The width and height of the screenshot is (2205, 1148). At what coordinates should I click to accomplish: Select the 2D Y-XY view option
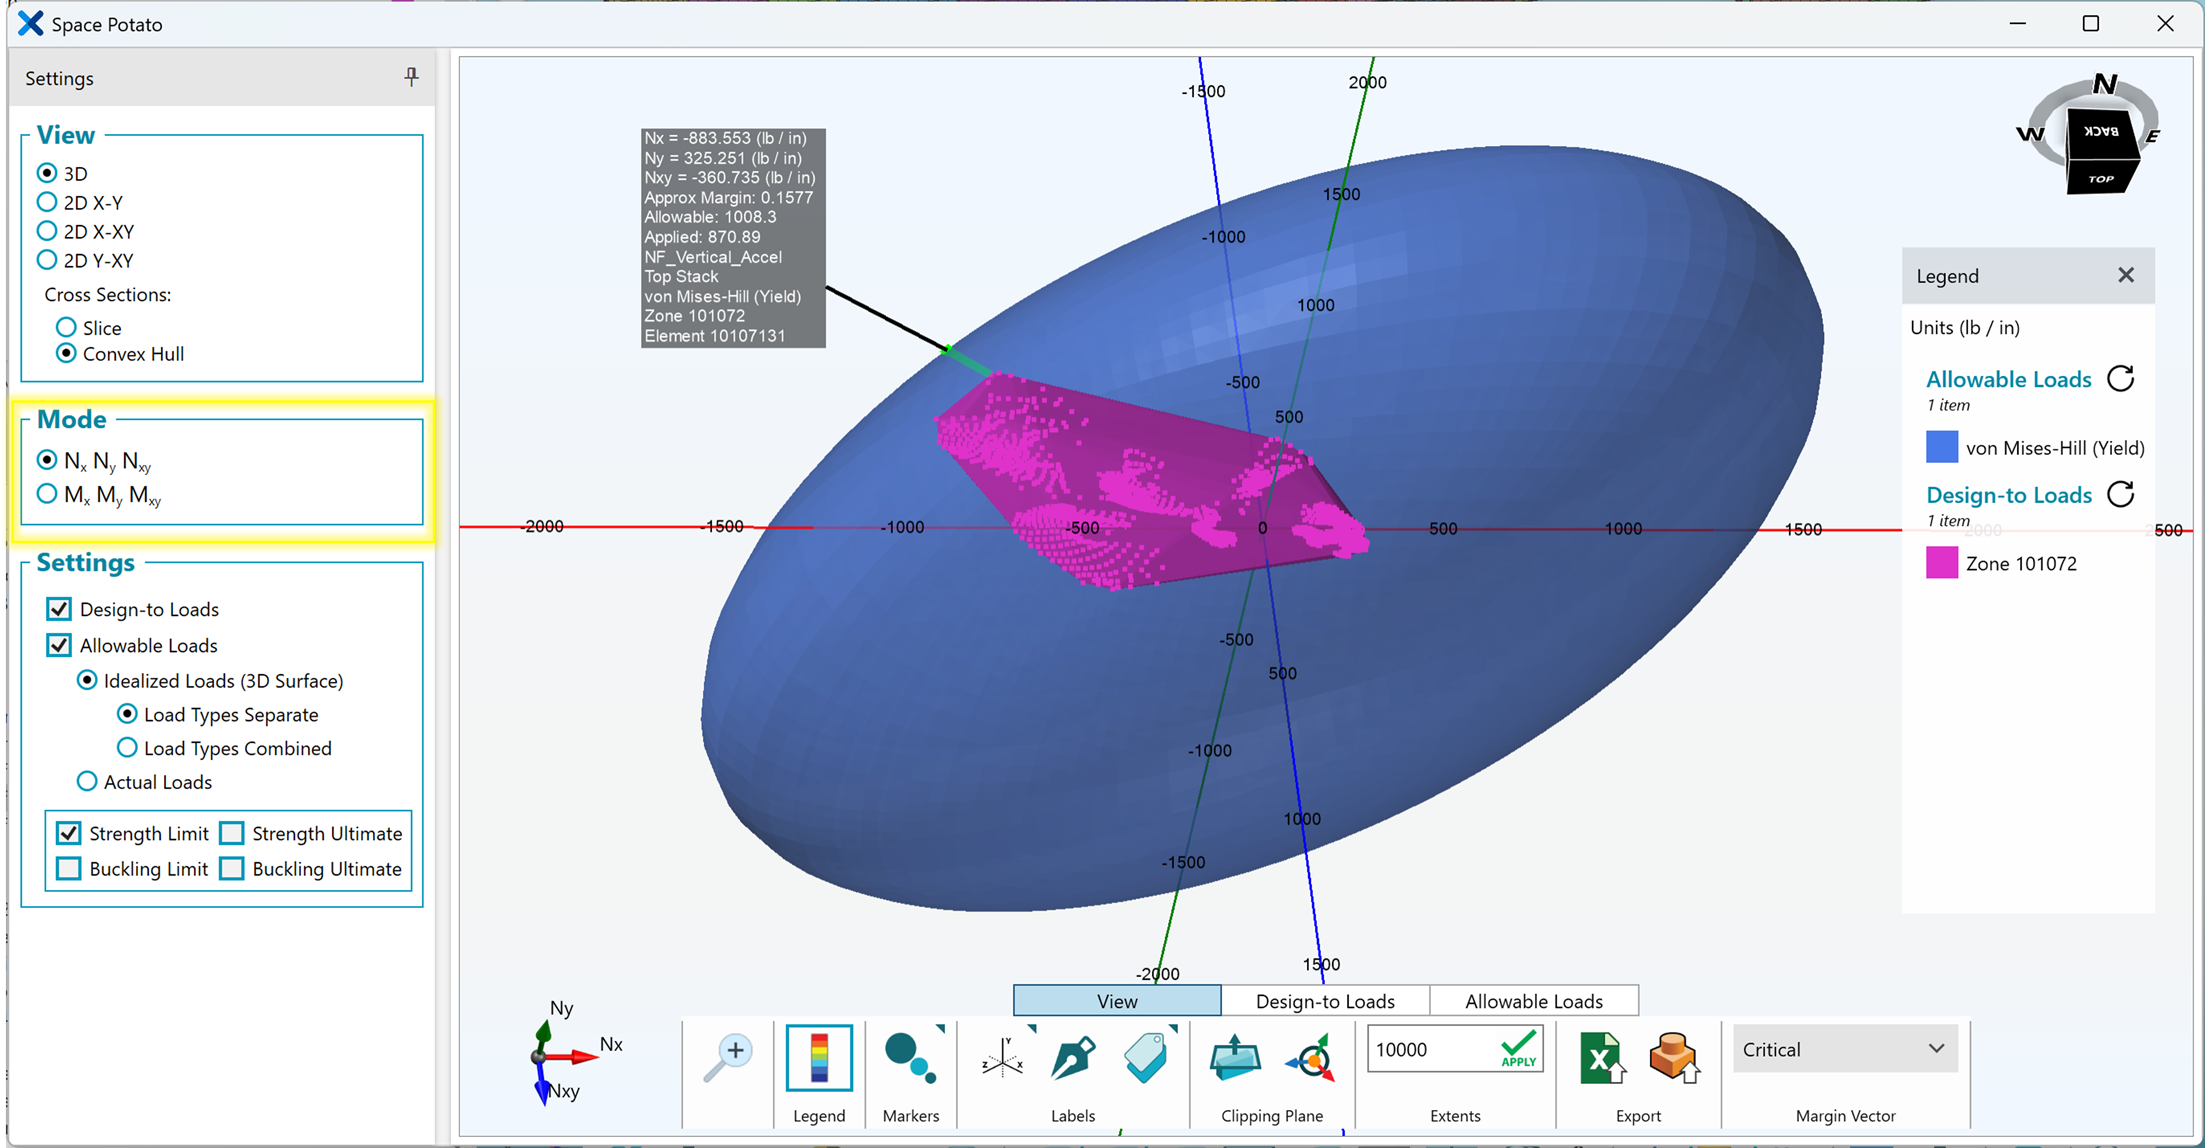47,260
